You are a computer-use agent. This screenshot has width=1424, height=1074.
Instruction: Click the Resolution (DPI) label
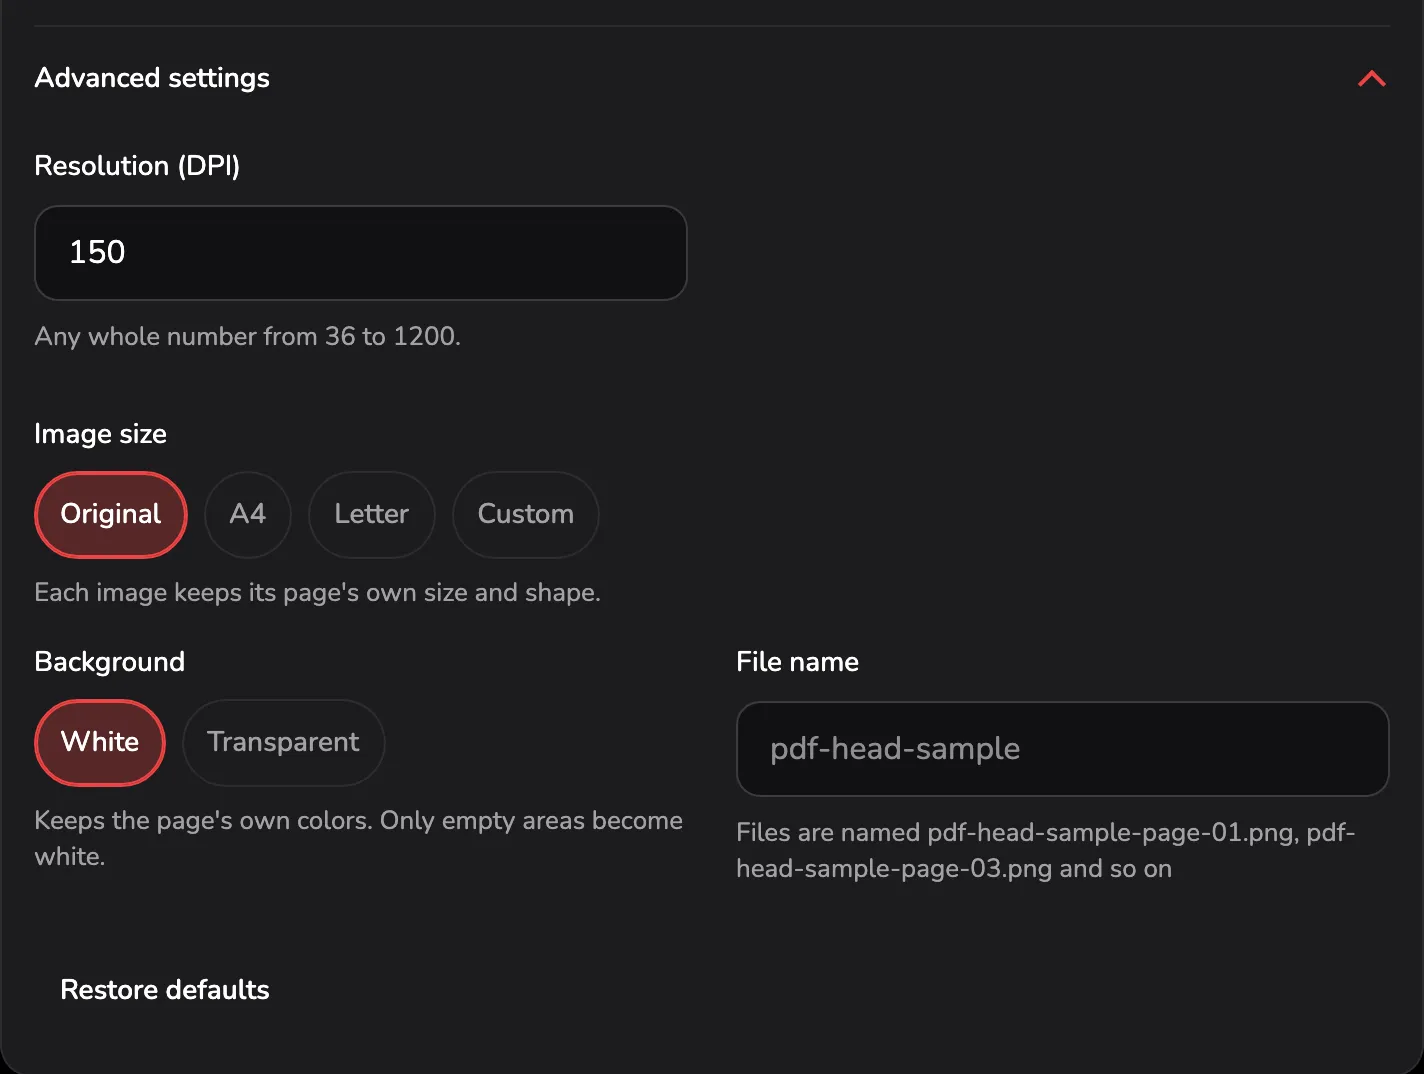(x=137, y=166)
